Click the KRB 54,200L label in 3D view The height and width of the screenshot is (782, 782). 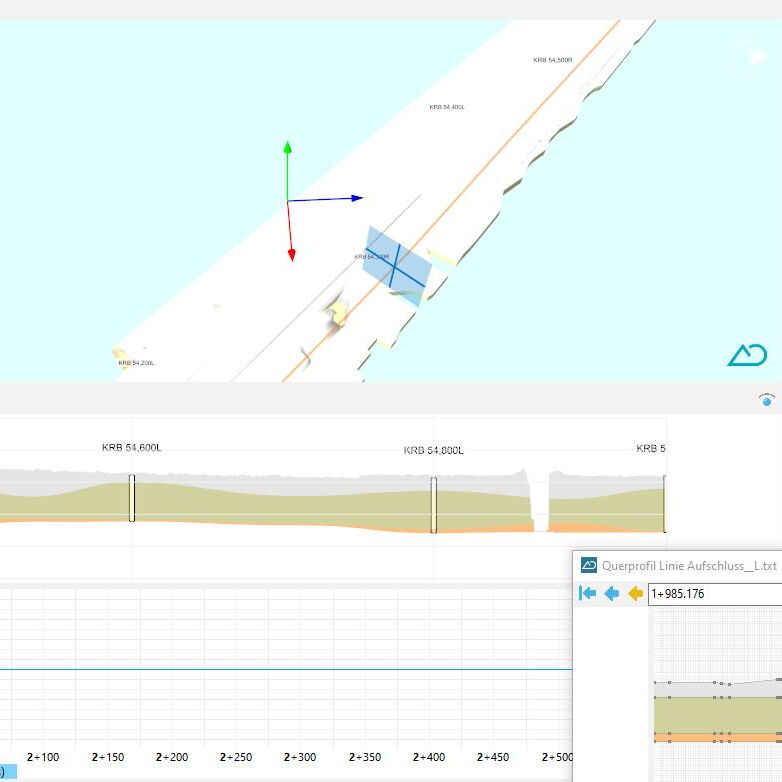pos(136,363)
